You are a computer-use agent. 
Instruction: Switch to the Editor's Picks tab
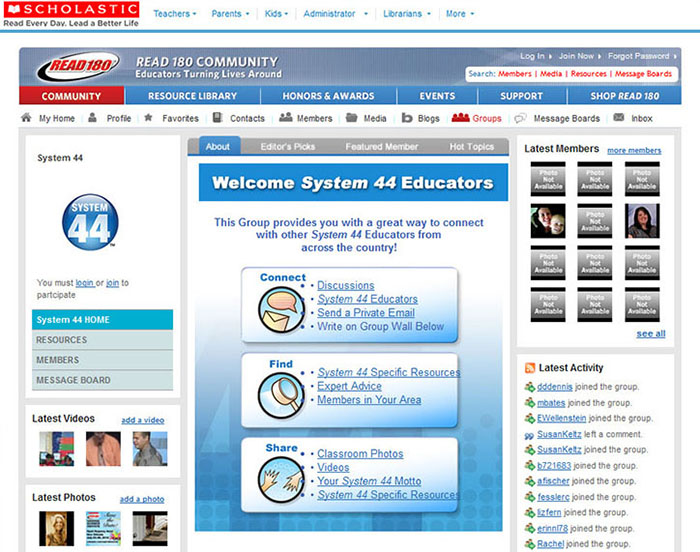(288, 146)
